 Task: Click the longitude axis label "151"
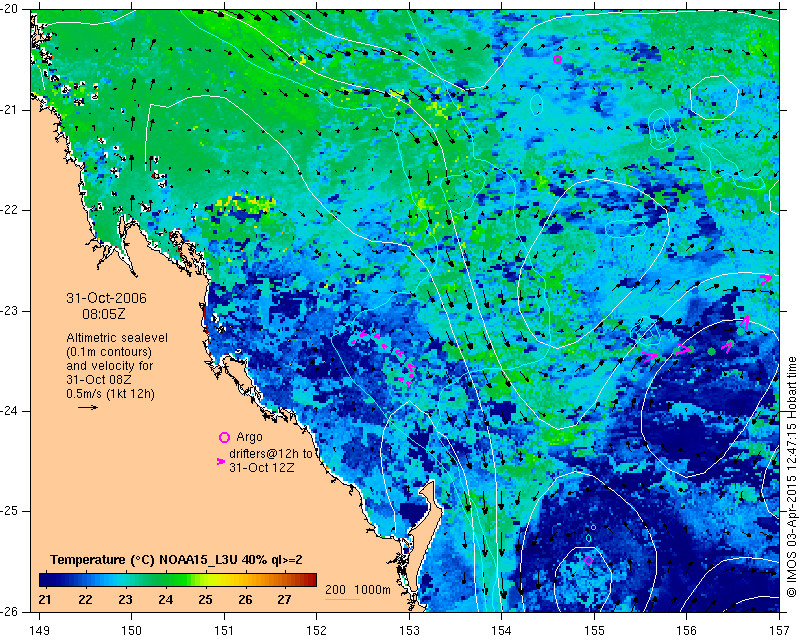pyautogui.click(x=224, y=631)
